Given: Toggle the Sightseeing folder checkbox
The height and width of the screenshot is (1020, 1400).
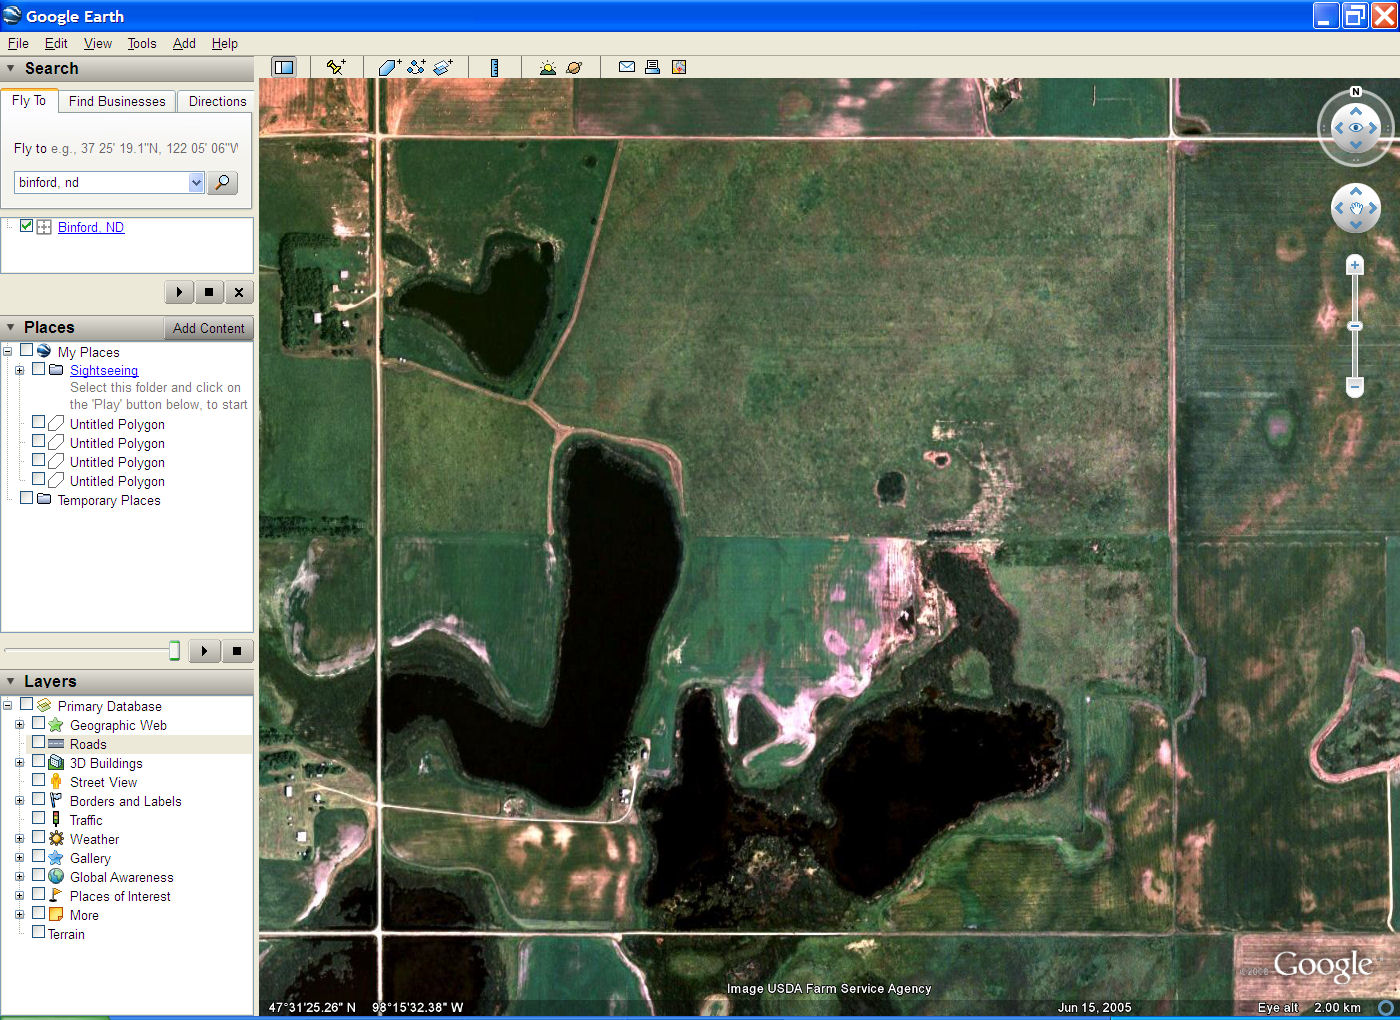Looking at the screenshot, I should [39, 369].
